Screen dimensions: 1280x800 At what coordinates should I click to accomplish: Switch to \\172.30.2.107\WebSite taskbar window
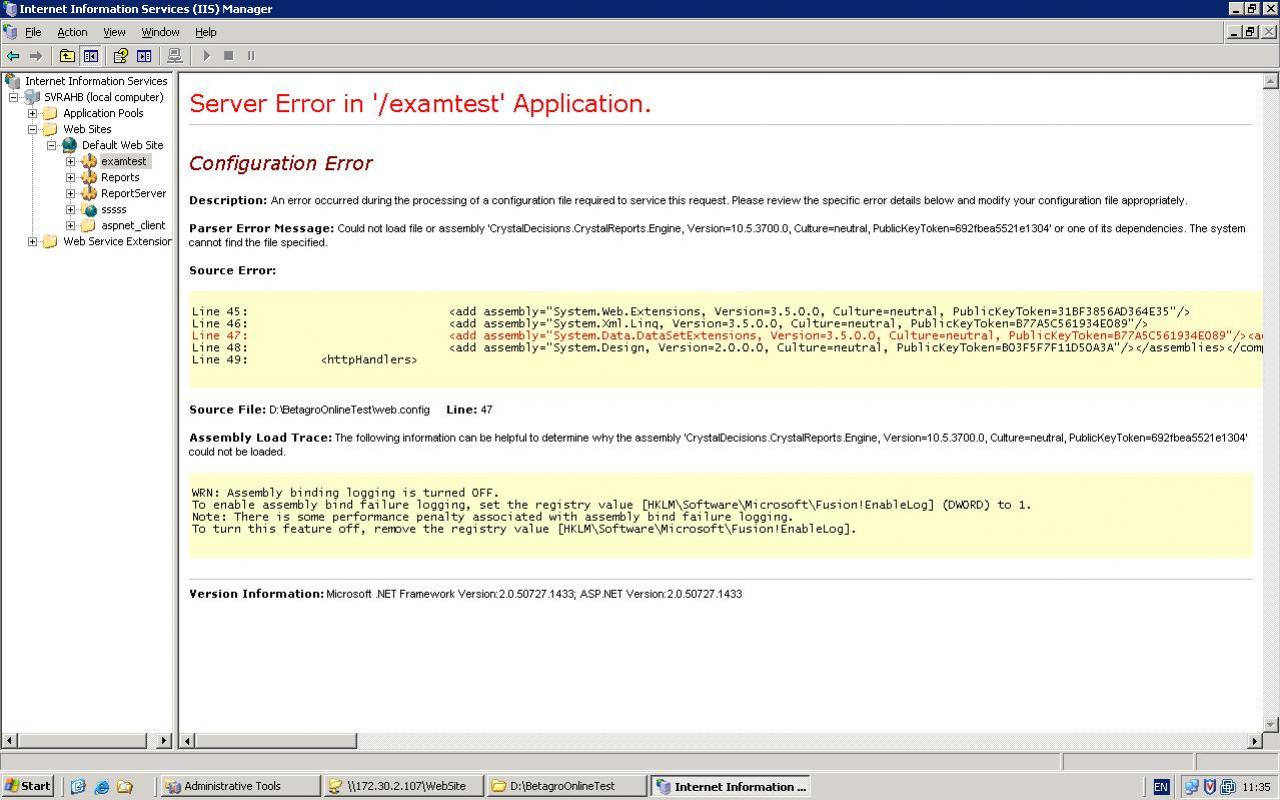coord(404,786)
